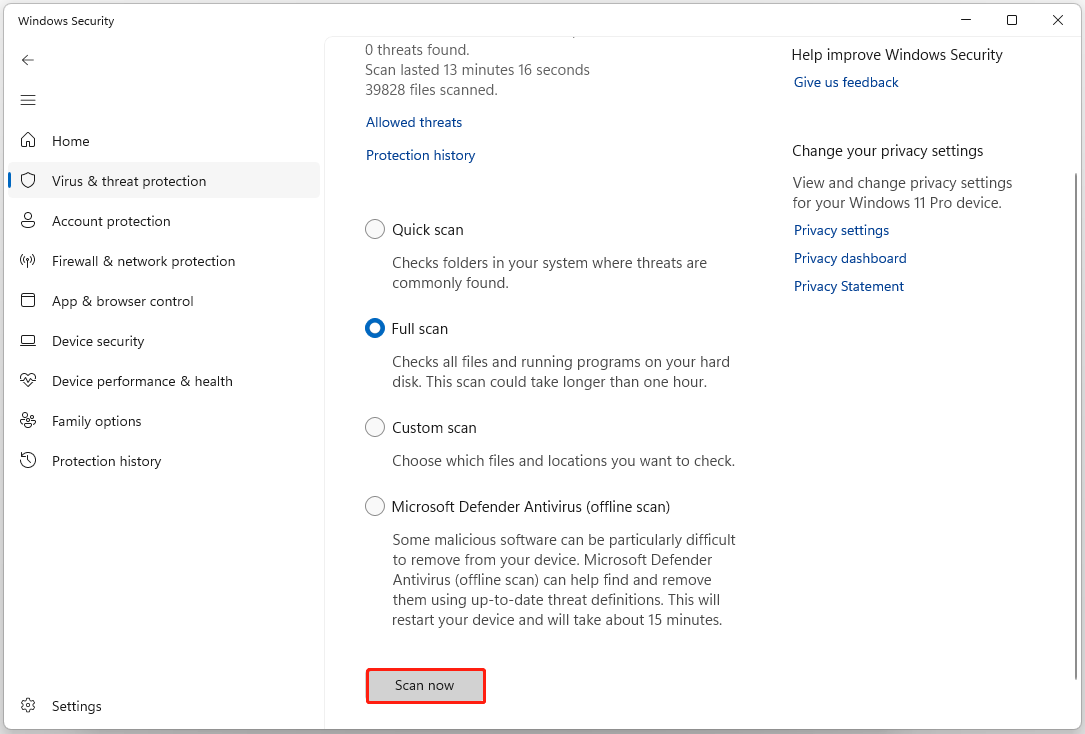The height and width of the screenshot is (734, 1085).
Task: Open Virus & threat protection section
Action: click(164, 181)
